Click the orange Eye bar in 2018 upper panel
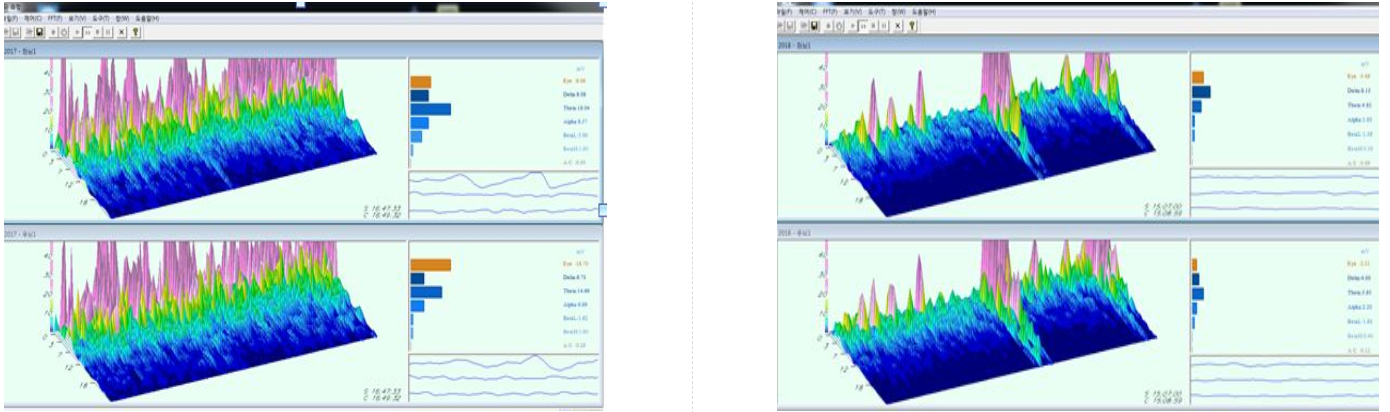The width and height of the screenshot is (1390, 412). click(1198, 77)
